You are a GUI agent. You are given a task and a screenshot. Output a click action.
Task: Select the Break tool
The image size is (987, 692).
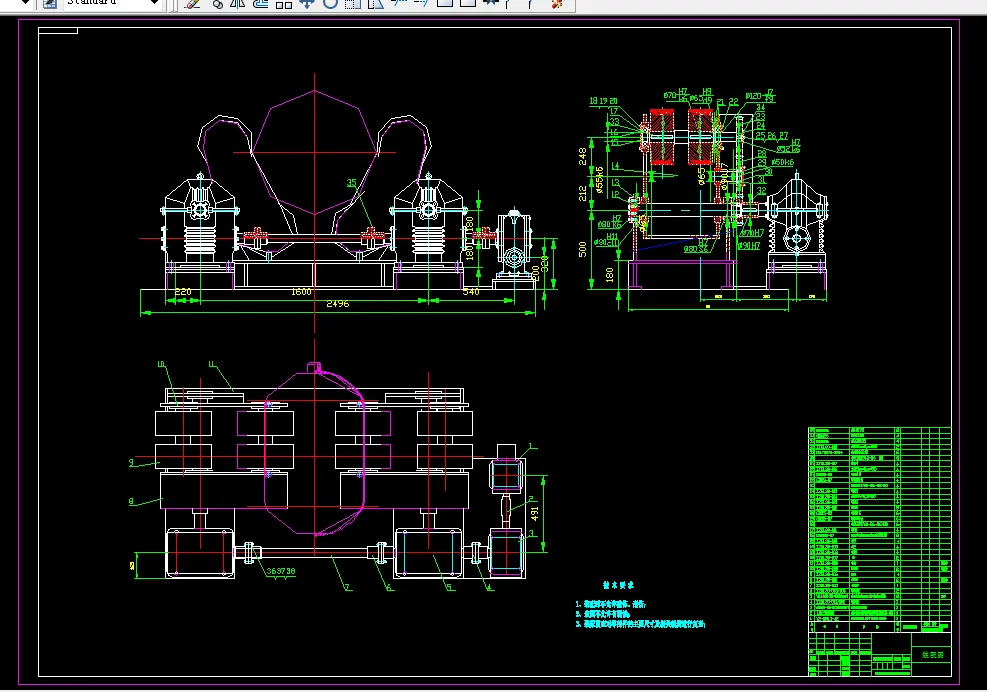pos(467,4)
